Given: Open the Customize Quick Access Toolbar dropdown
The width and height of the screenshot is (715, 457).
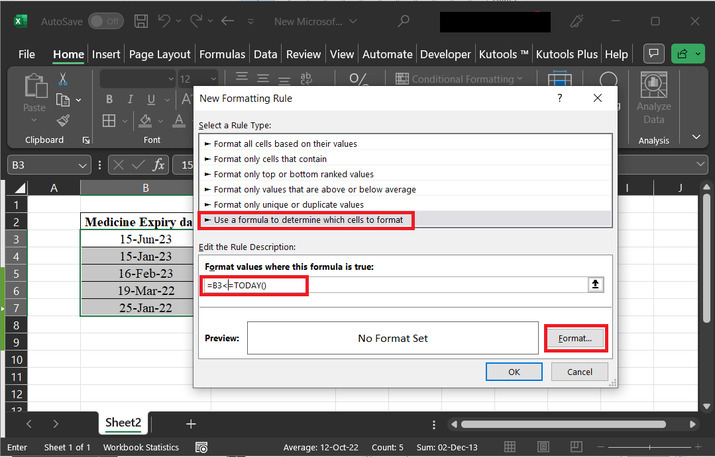Looking at the screenshot, I should click(x=250, y=21).
